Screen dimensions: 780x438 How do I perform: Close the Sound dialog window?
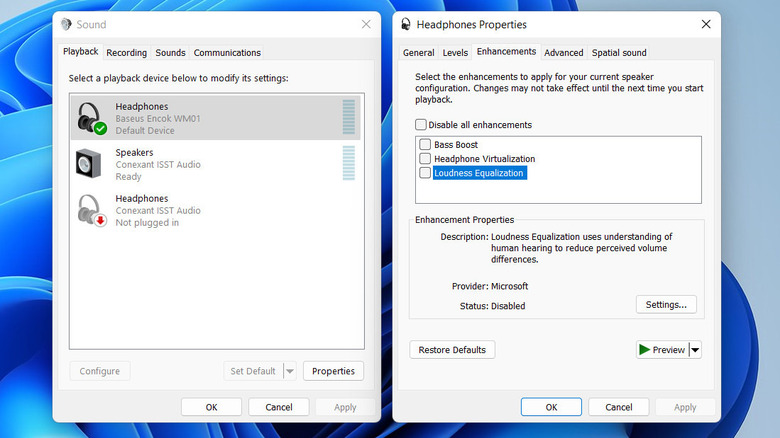click(365, 24)
